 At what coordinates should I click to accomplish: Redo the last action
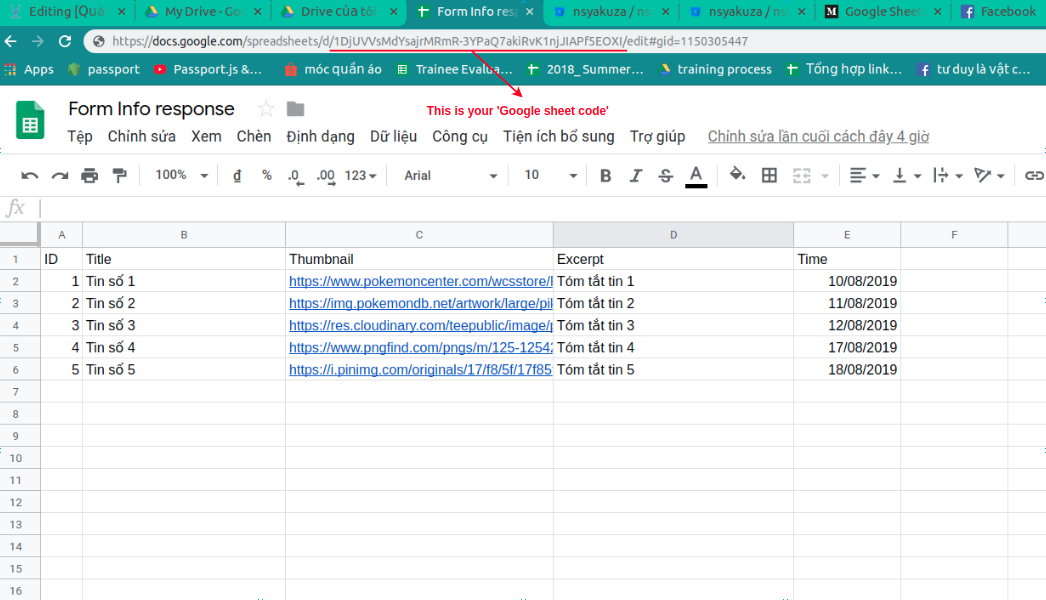(60, 176)
